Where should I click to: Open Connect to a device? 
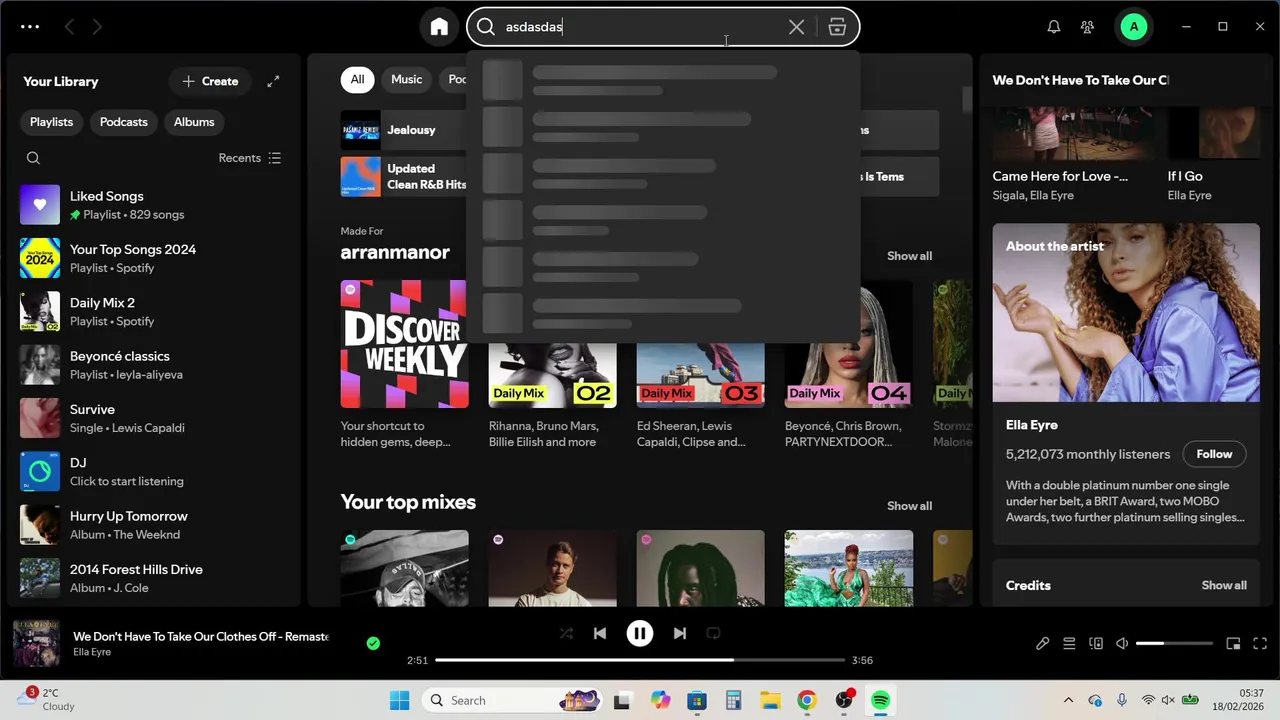(x=1096, y=644)
